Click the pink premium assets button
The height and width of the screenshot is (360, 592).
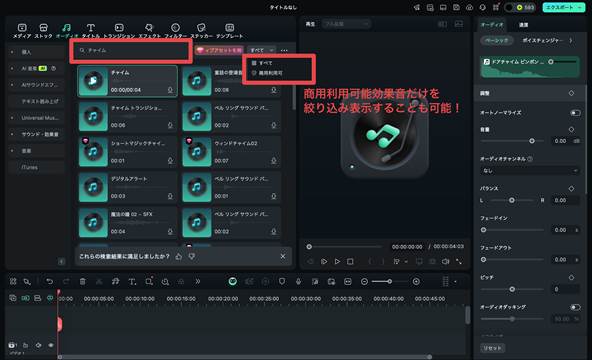(219, 50)
